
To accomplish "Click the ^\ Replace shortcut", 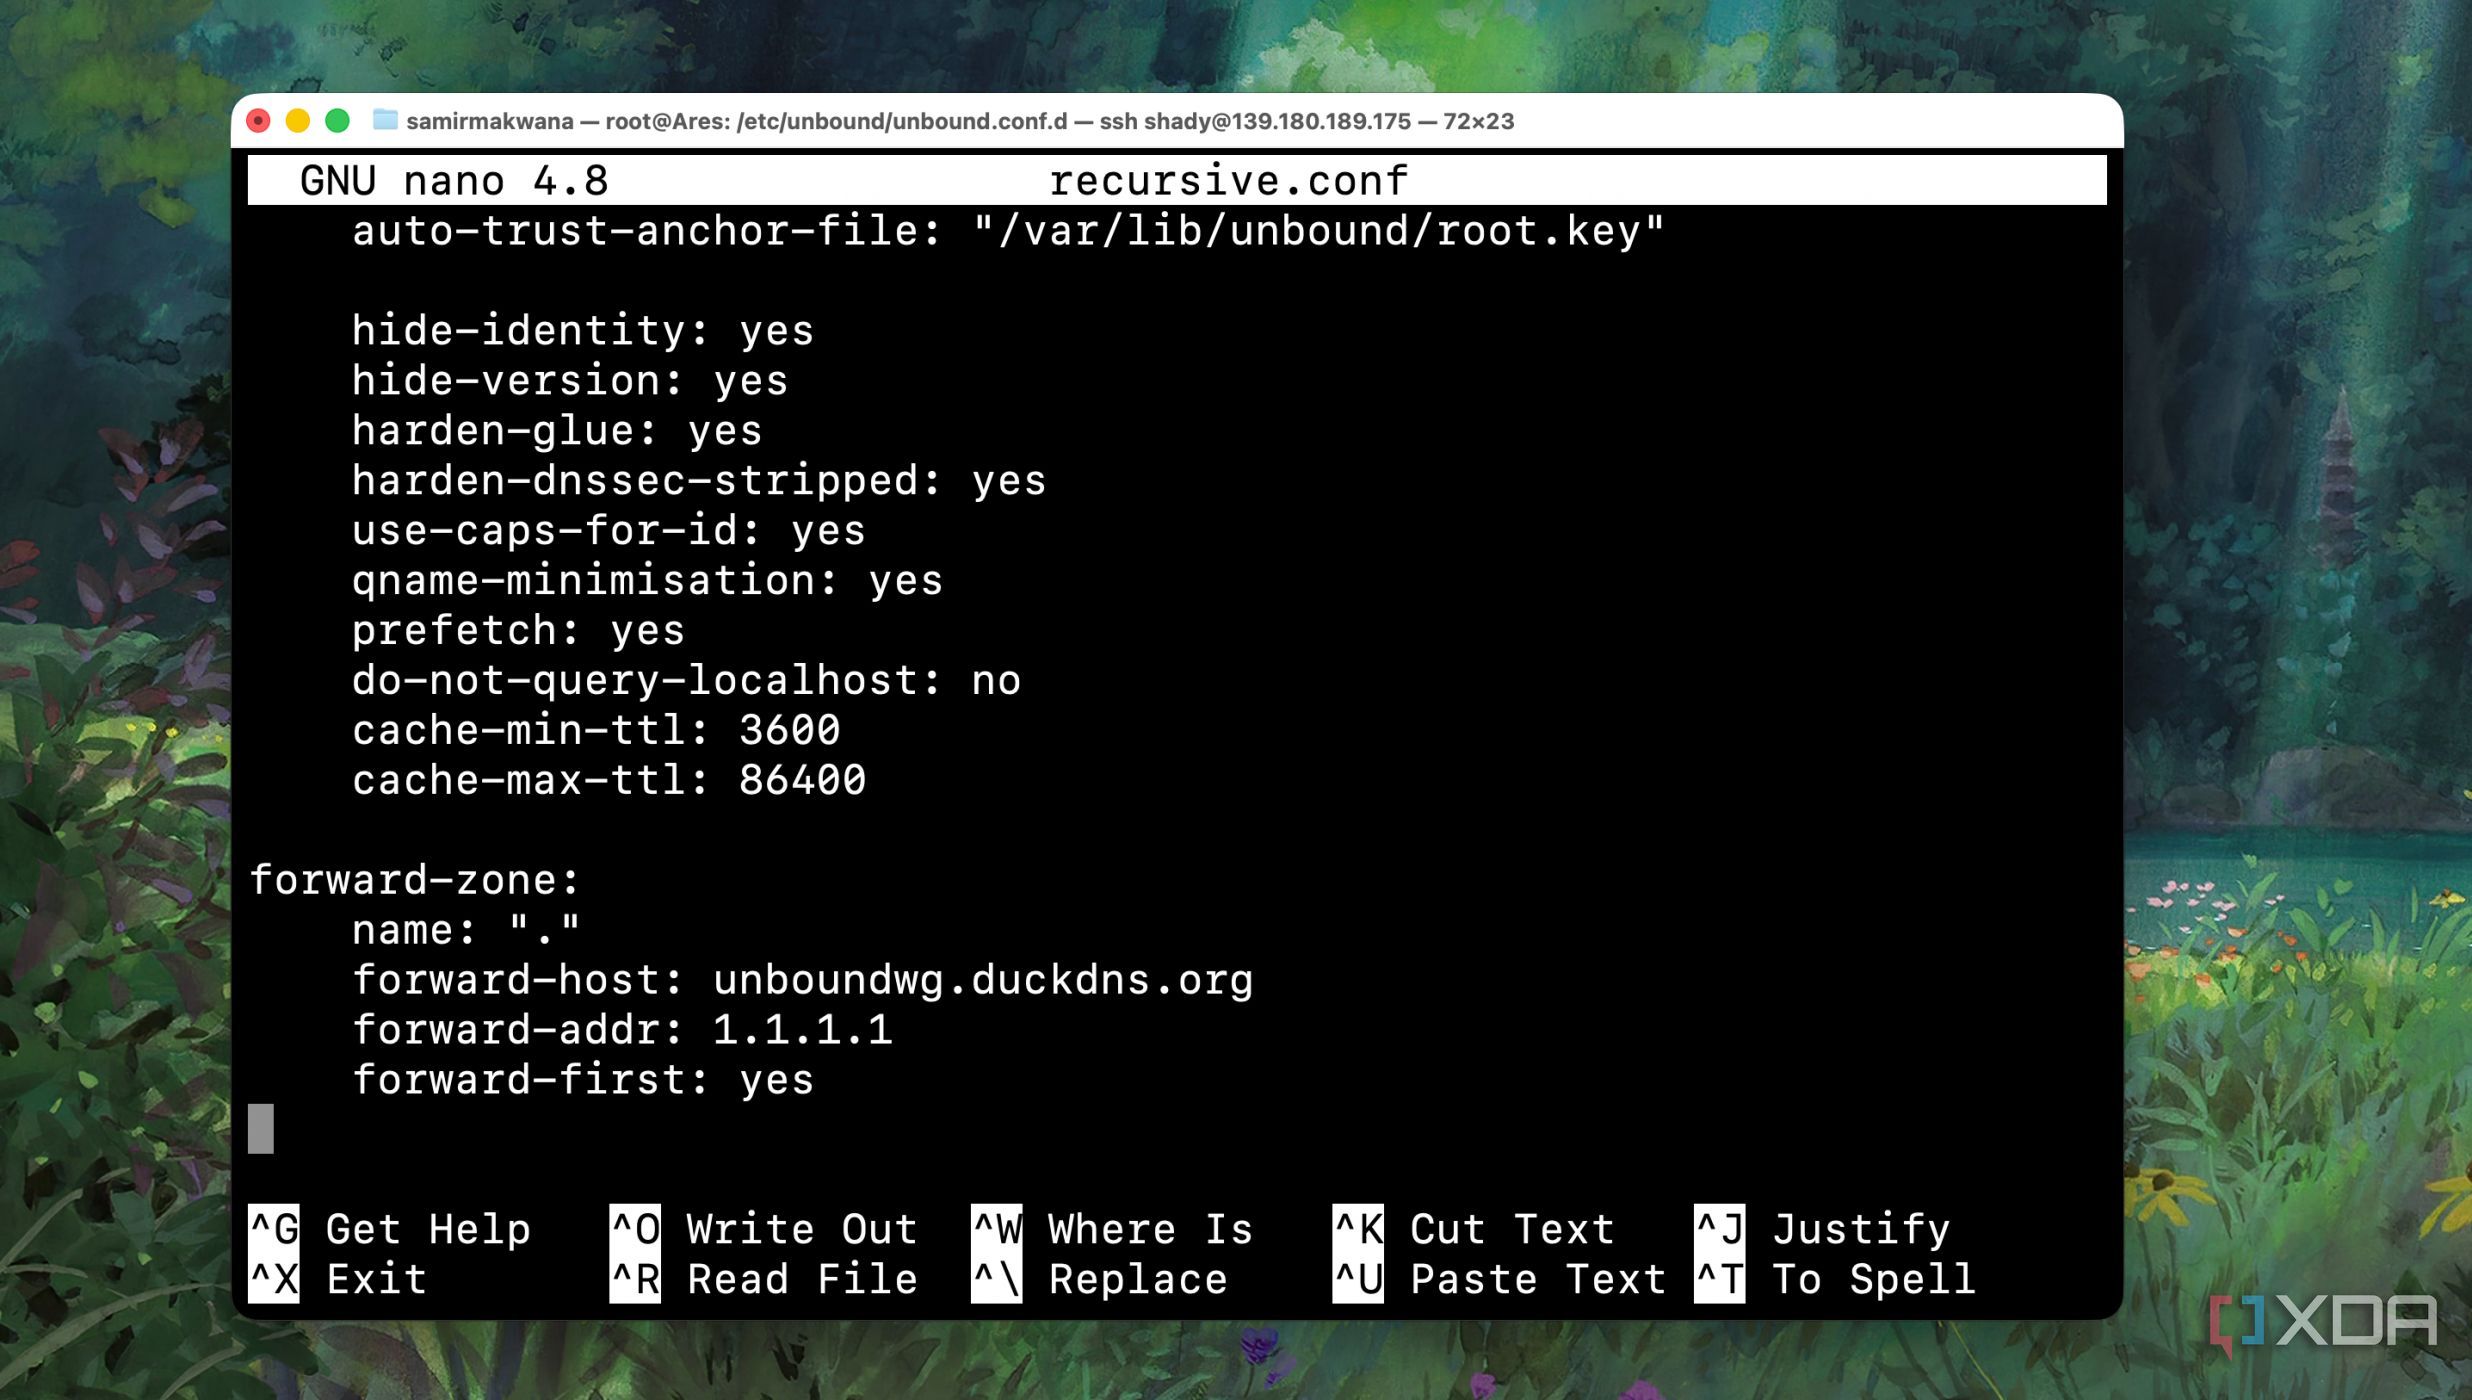I will point(1100,1280).
